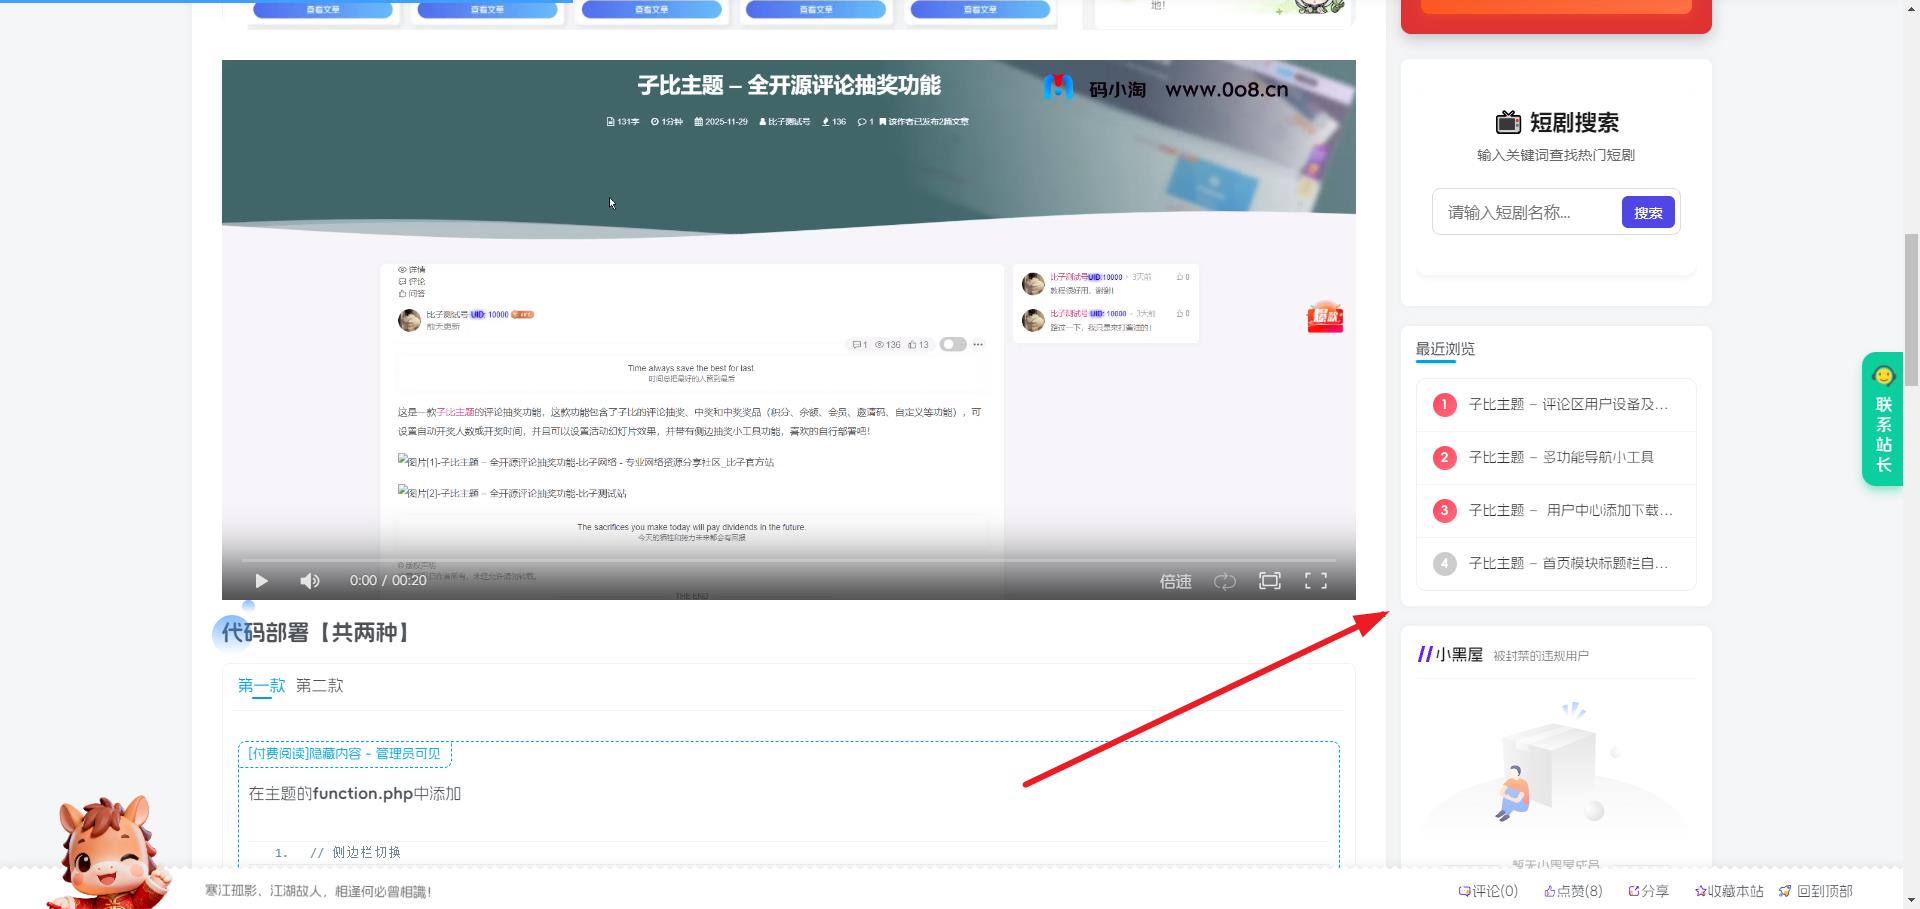This screenshot has height=909, width=1920.
Task: Open 子比主题 – 评论区用户设备及… recent item
Action: (1568, 404)
